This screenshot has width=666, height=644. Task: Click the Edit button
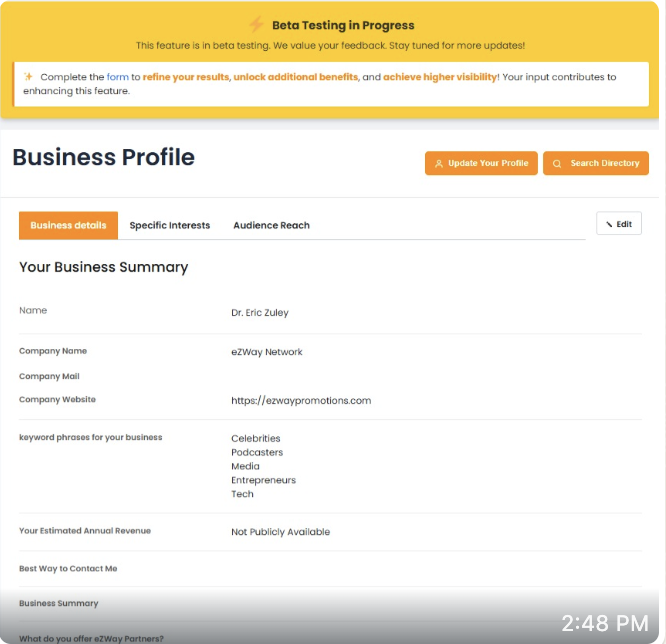619,223
